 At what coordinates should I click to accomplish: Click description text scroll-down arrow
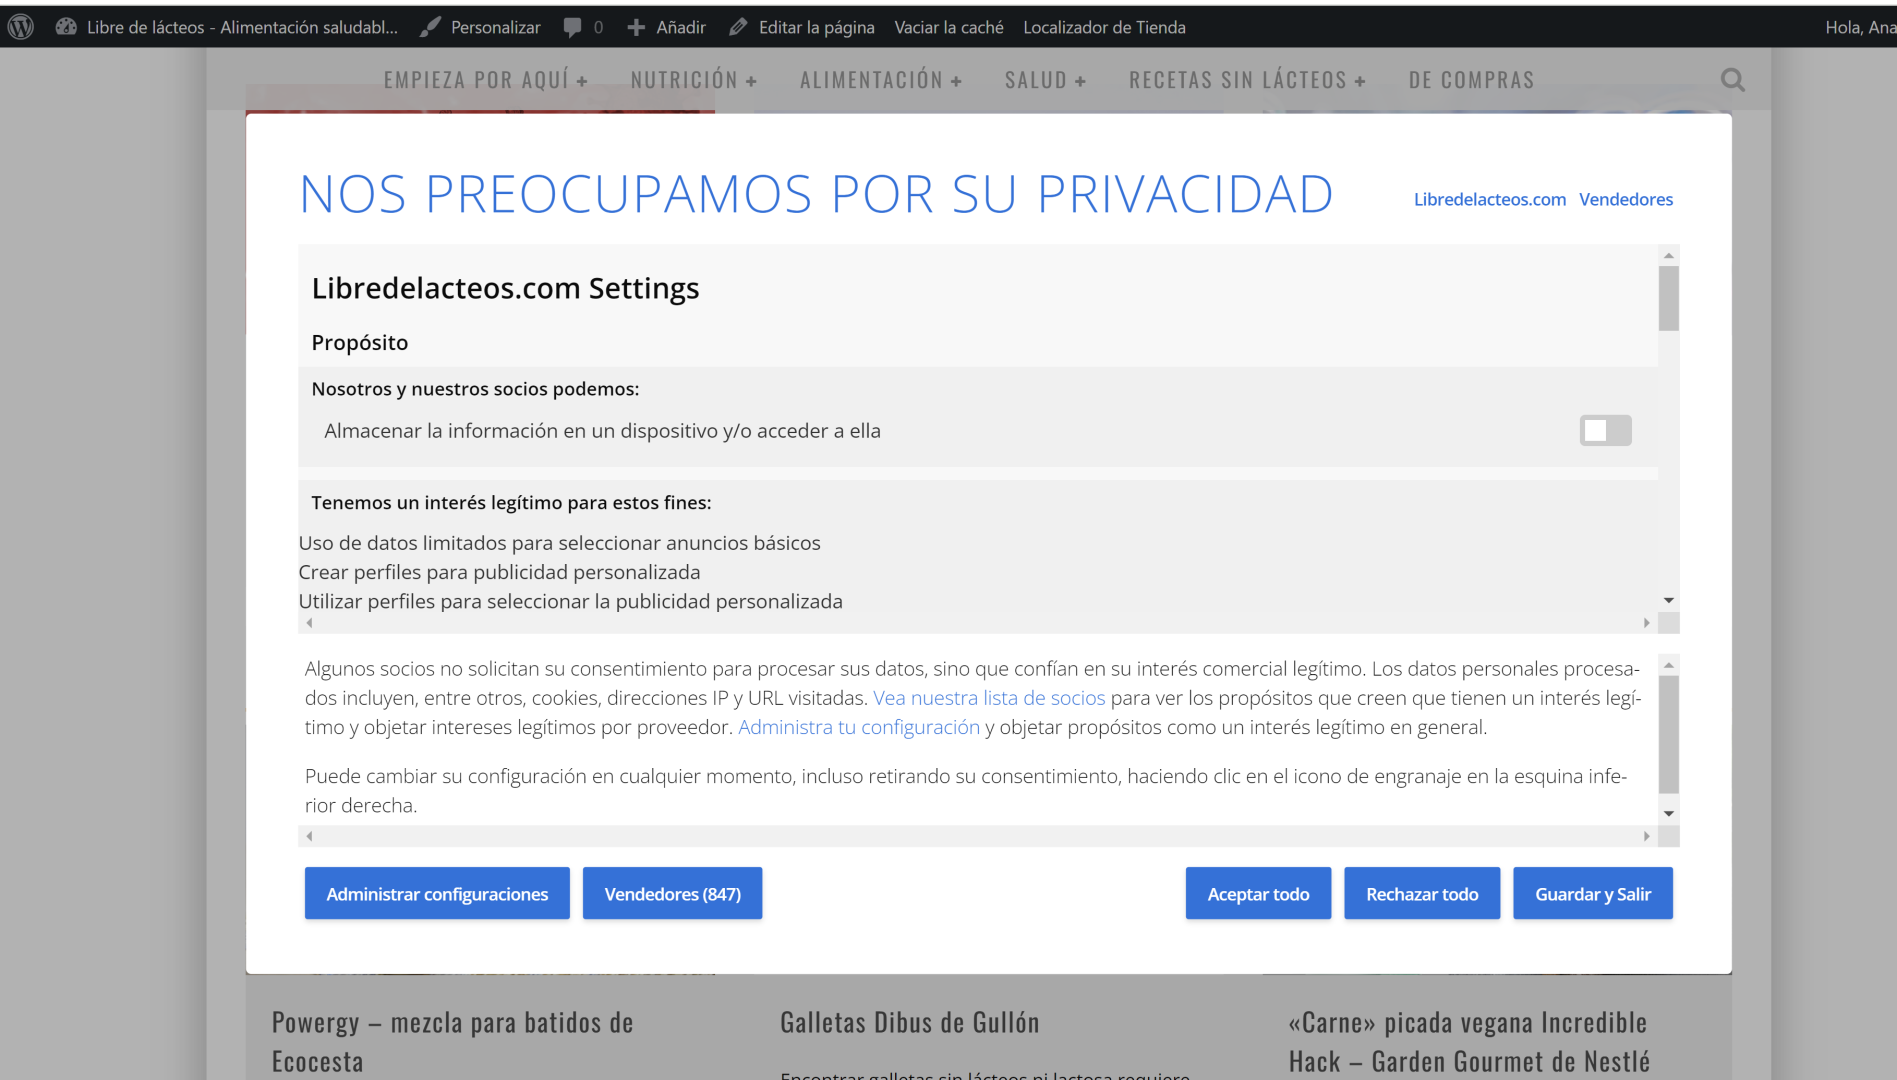[1668, 813]
